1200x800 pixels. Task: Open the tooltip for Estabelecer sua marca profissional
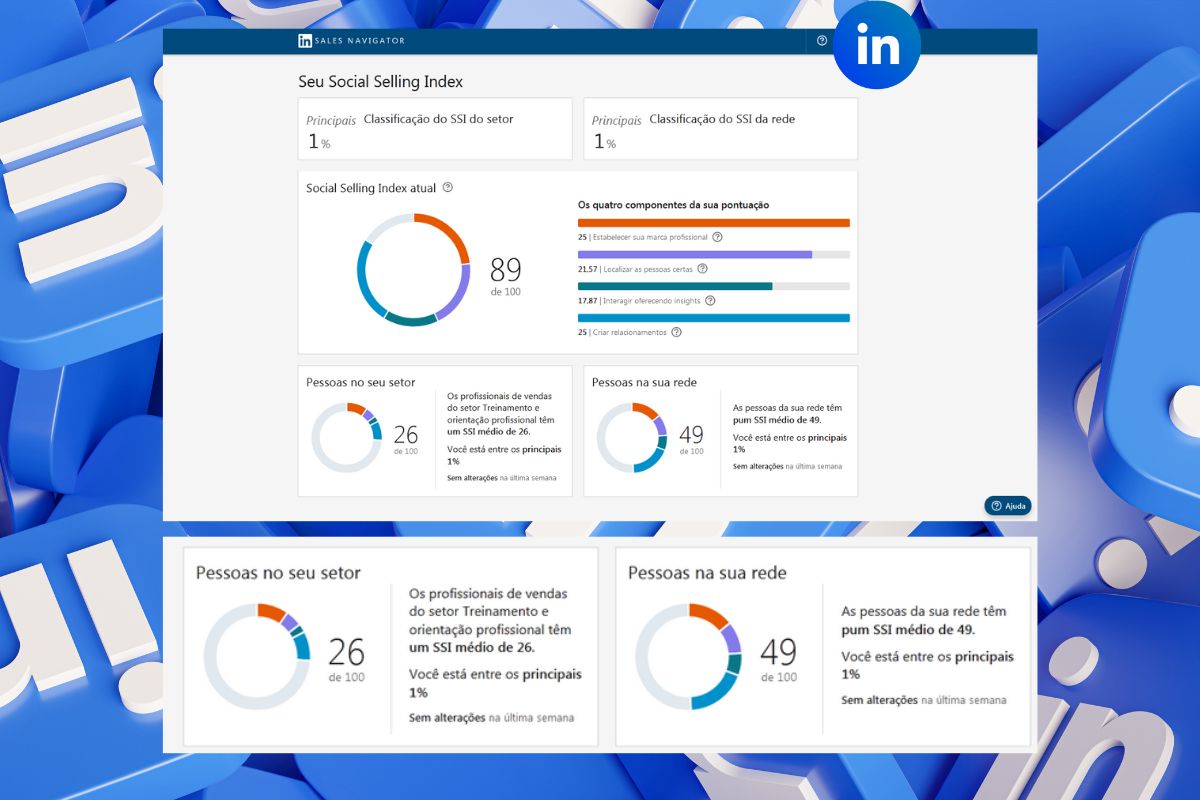717,237
